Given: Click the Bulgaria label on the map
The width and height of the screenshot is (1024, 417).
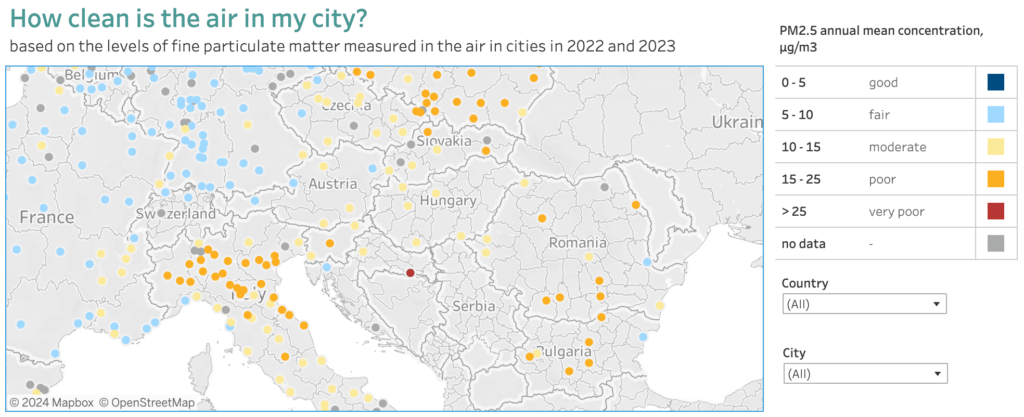Looking at the screenshot, I should coord(562,352).
